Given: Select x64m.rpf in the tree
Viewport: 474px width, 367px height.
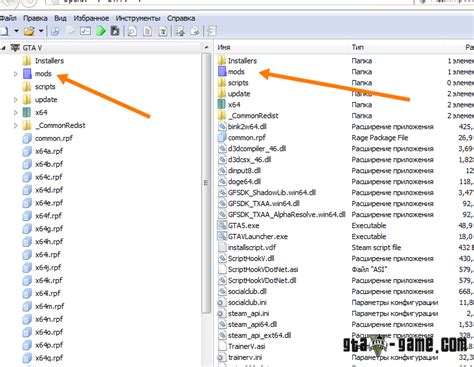Looking at the screenshot, I should 50,306.
